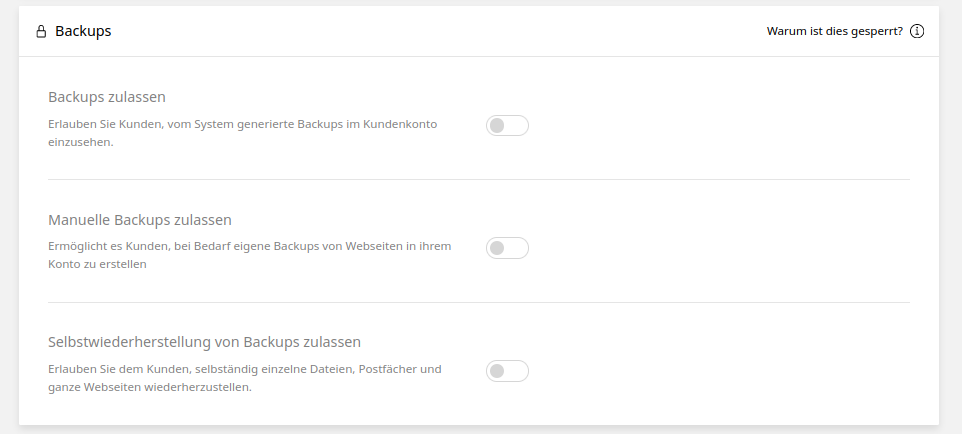This screenshot has width=962, height=434.
Task: Click the grey knob of 'Manuelle Backups' switch
Action: (498, 248)
